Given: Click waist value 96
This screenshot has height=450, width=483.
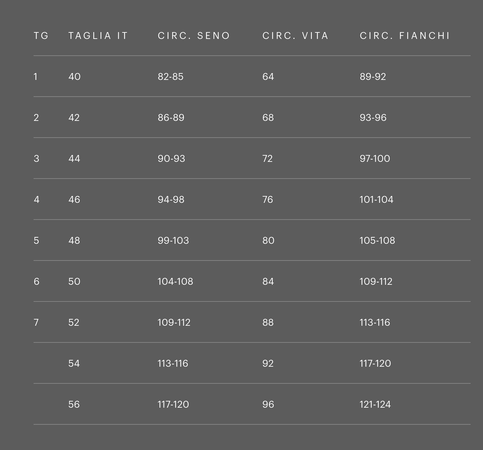Looking at the screenshot, I should point(268,405).
